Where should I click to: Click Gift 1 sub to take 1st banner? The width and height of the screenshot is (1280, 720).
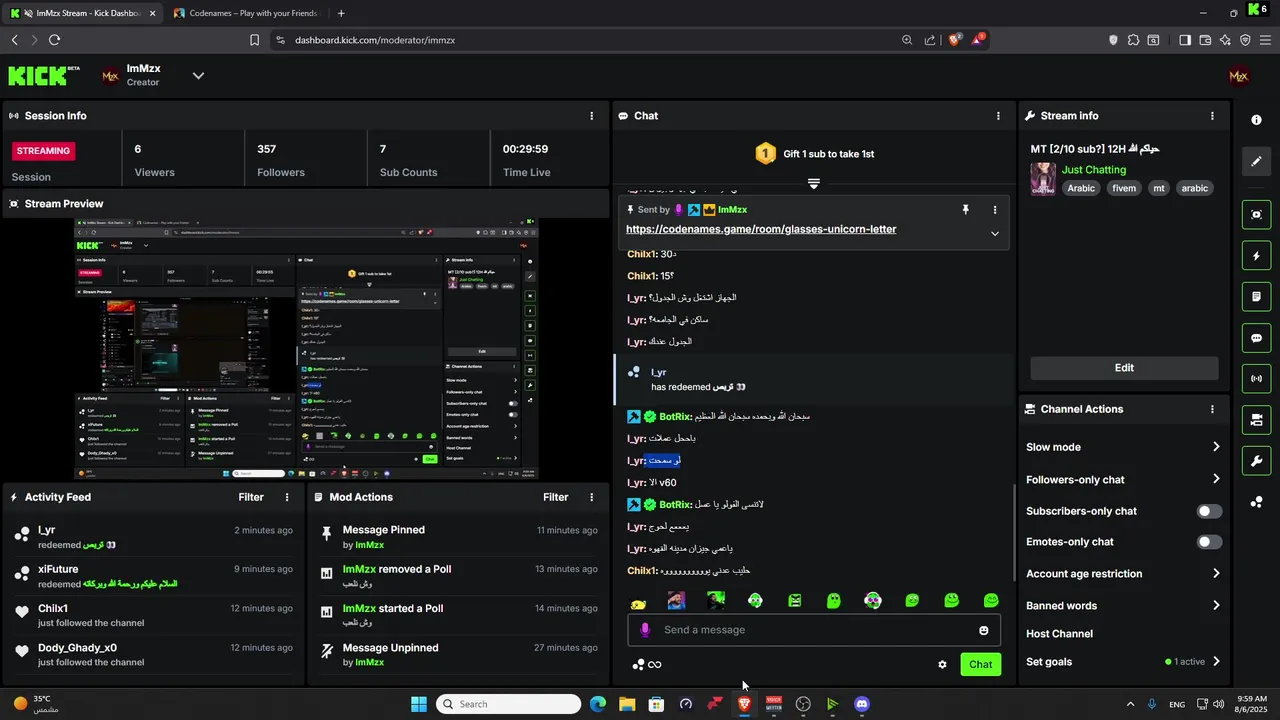814,154
